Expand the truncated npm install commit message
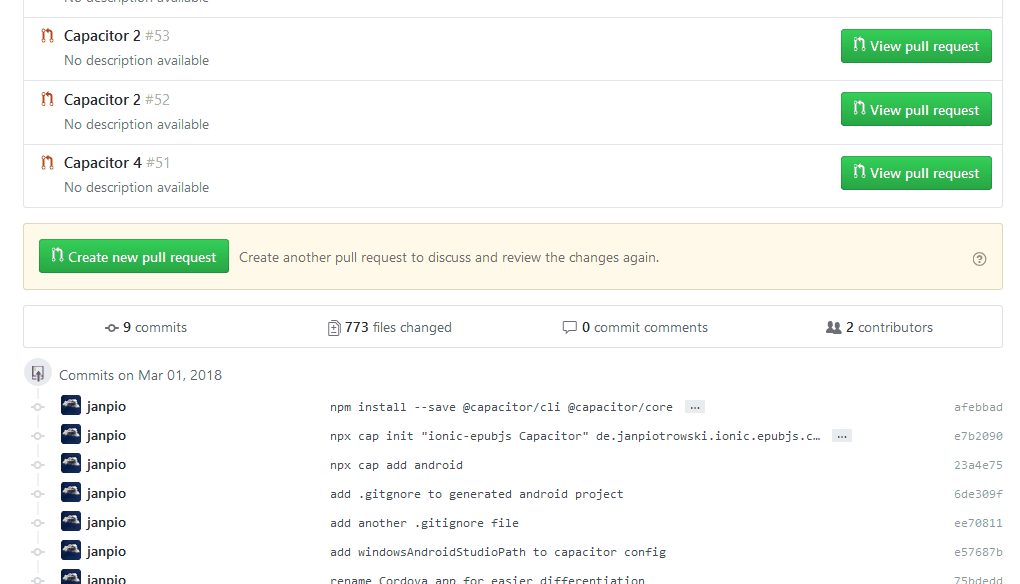This screenshot has height=584, width=1020. click(694, 406)
